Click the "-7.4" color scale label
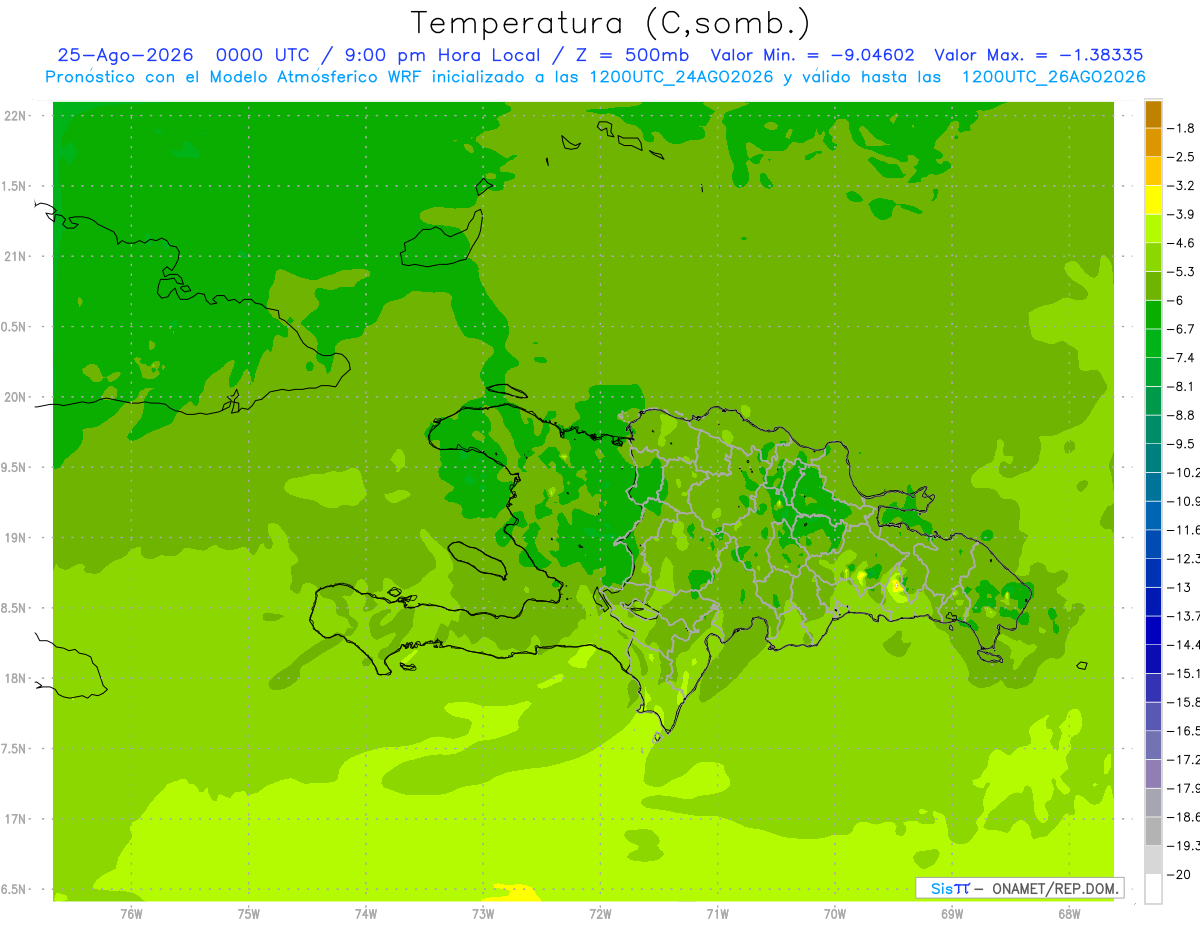Screen dimensions: 1200x927 coord(1181,357)
